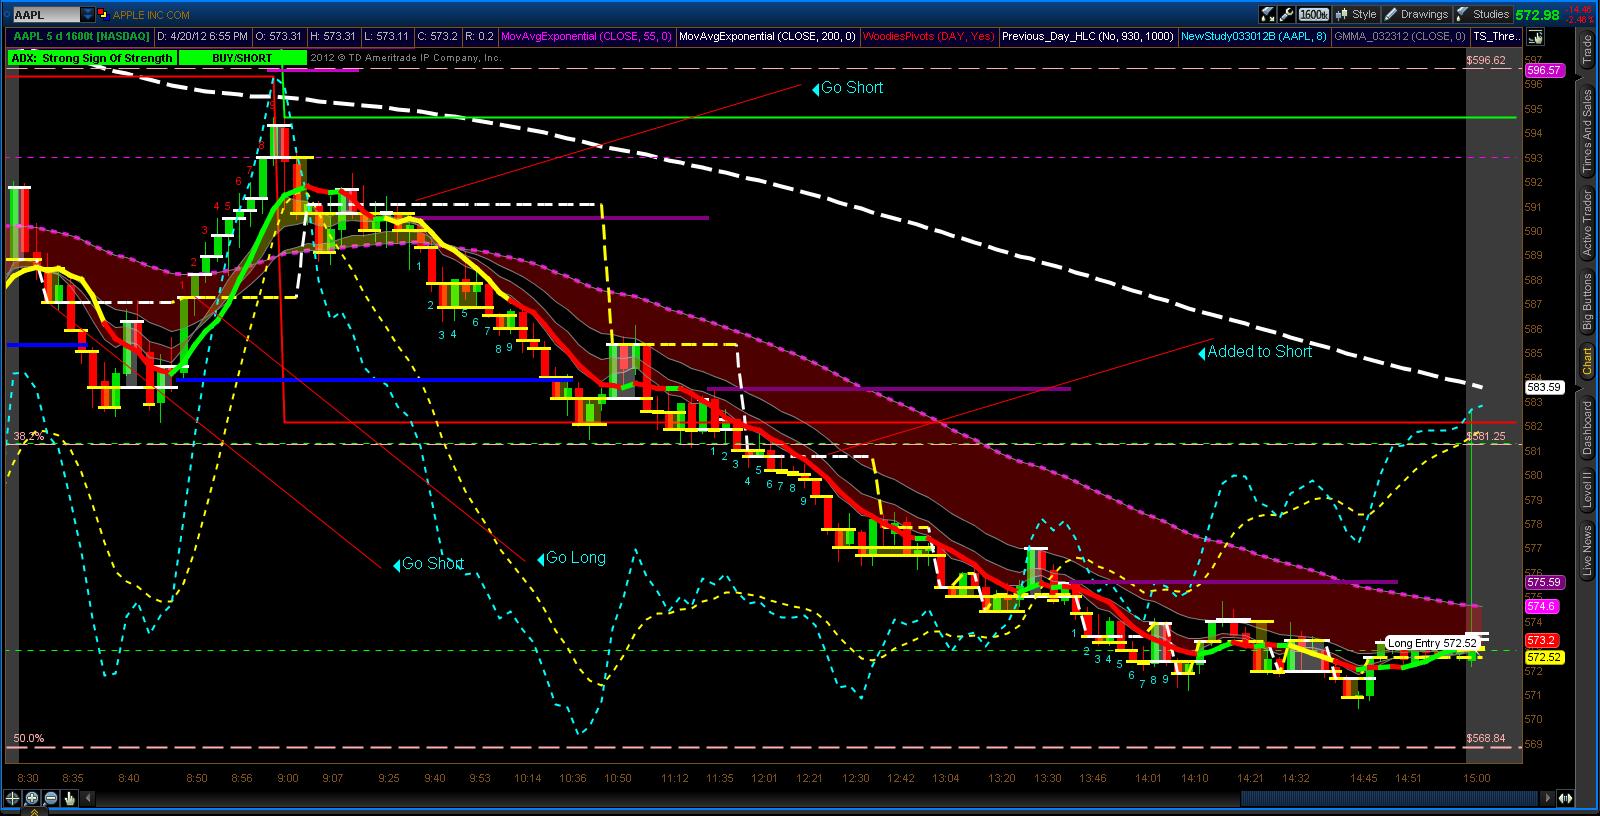Click the 38.2% Fibonacci level label

tap(28, 437)
